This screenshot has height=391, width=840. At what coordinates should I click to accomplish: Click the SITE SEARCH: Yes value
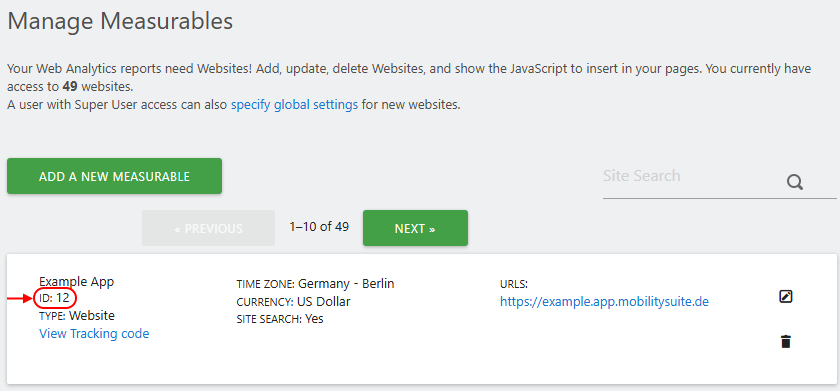[x=280, y=319]
